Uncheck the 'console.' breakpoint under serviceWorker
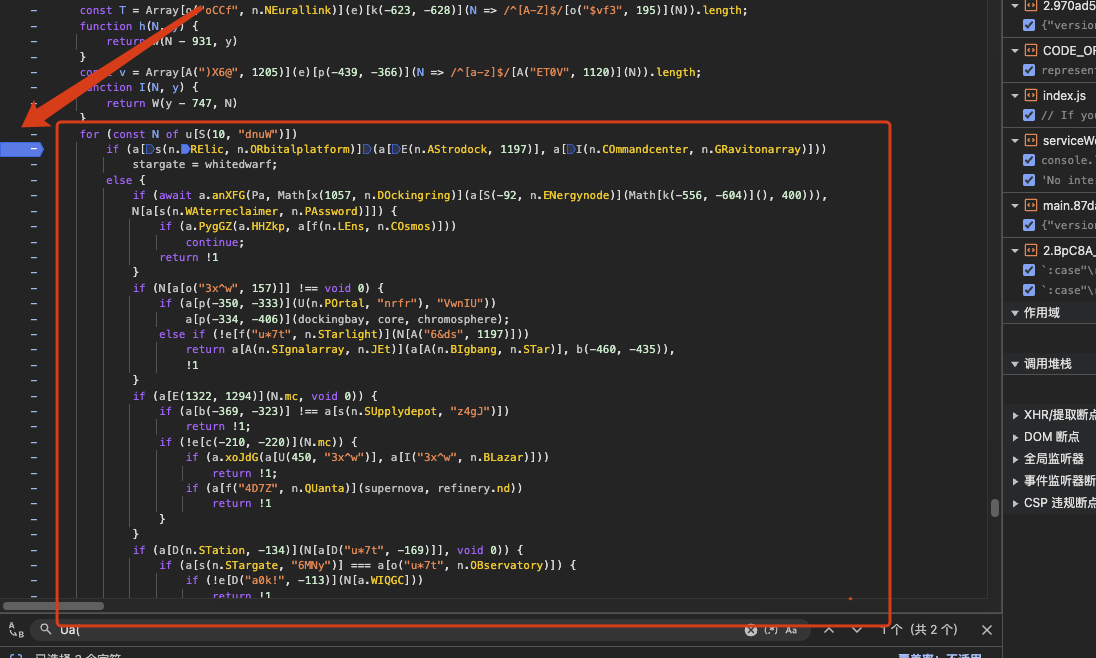 (x=1029, y=160)
